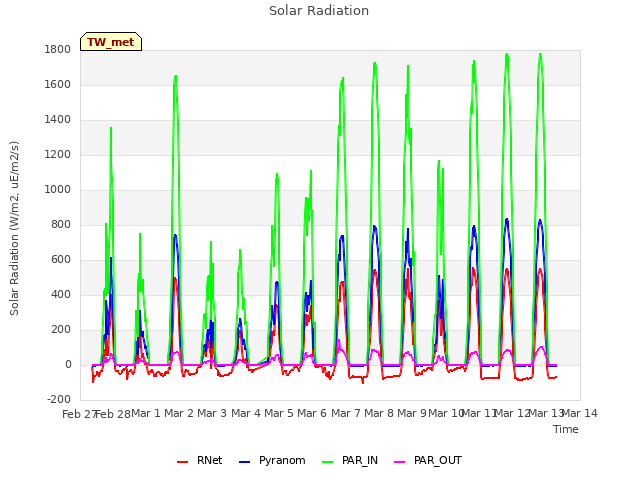
Task: Click the Mar 2 x-axis label
Action: [x=179, y=413]
